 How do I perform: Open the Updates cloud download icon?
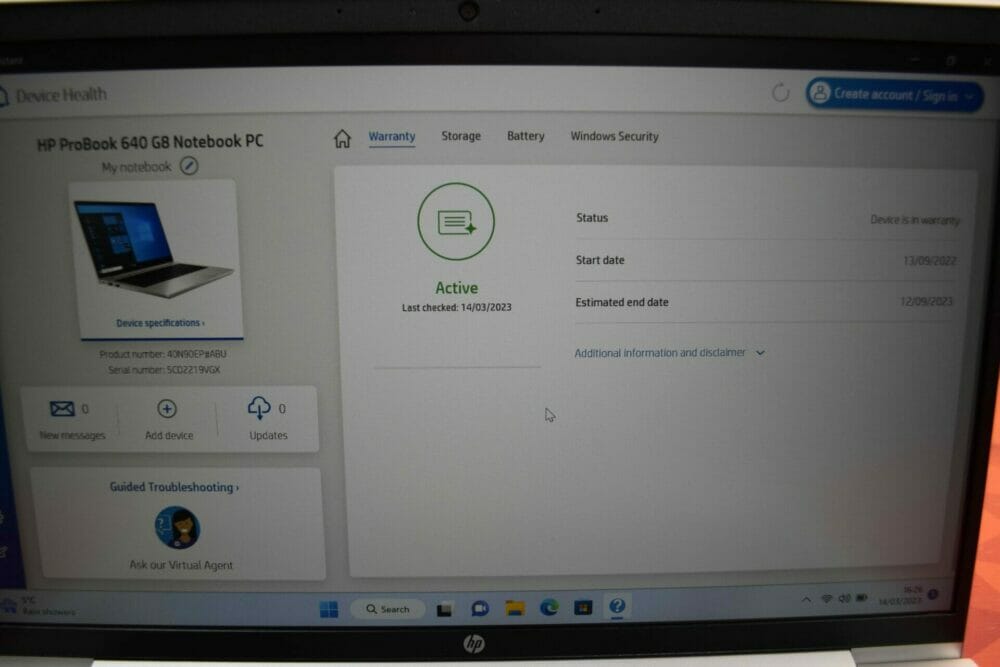click(259, 408)
